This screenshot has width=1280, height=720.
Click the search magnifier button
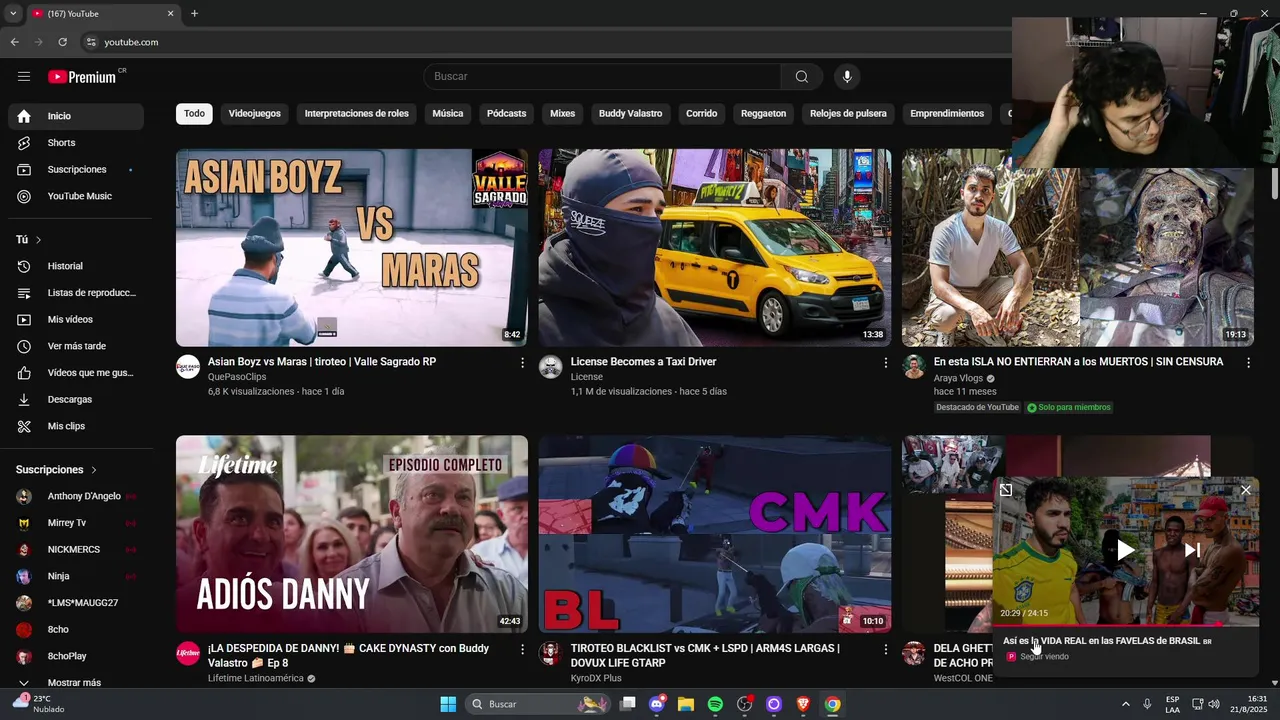(801, 77)
